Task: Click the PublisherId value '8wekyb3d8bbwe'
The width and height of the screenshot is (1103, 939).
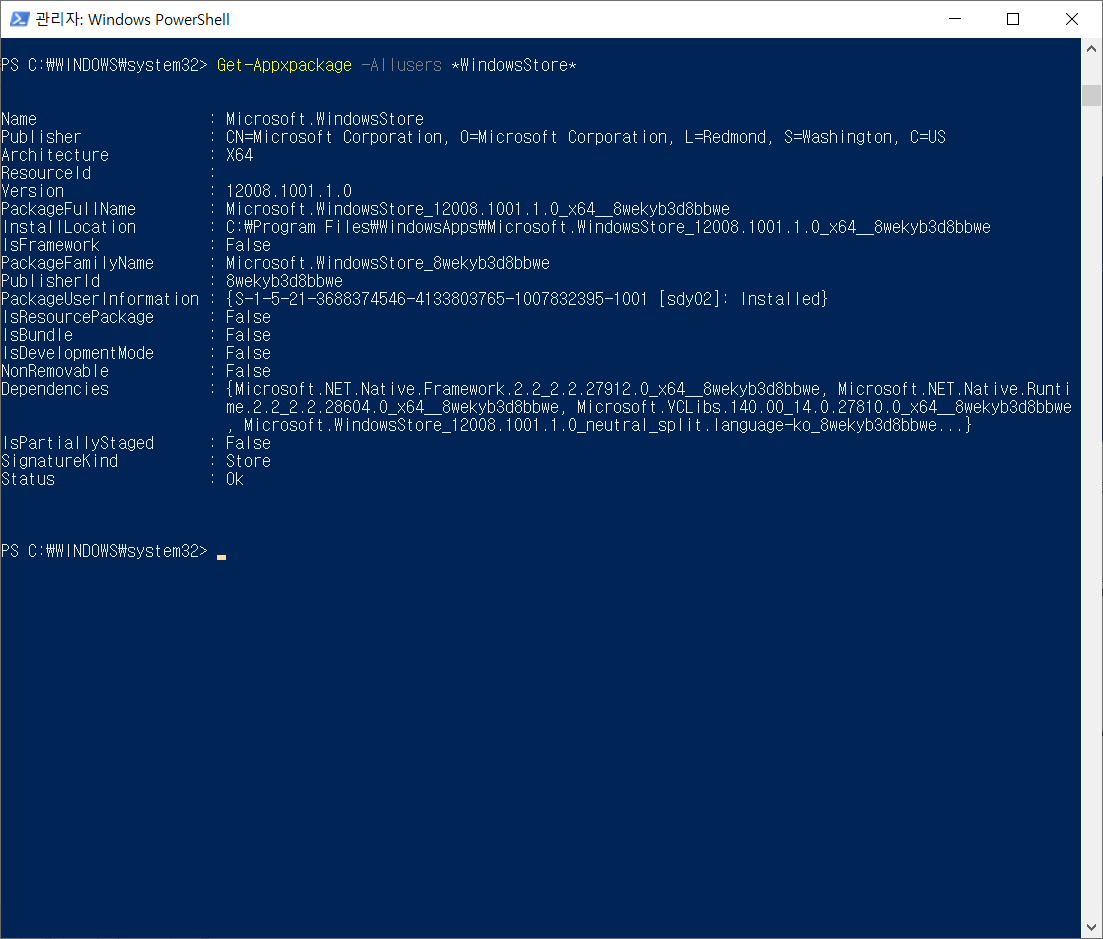Action: click(284, 281)
